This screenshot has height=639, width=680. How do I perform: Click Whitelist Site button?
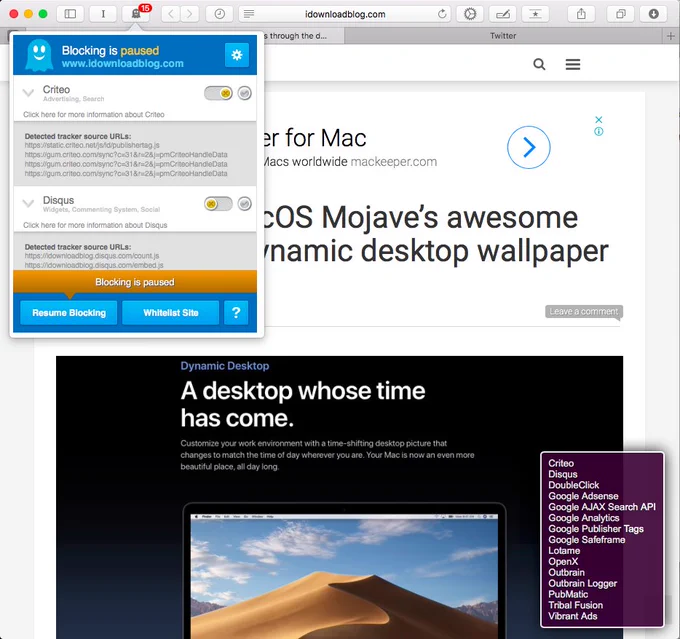click(x=170, y=313)
